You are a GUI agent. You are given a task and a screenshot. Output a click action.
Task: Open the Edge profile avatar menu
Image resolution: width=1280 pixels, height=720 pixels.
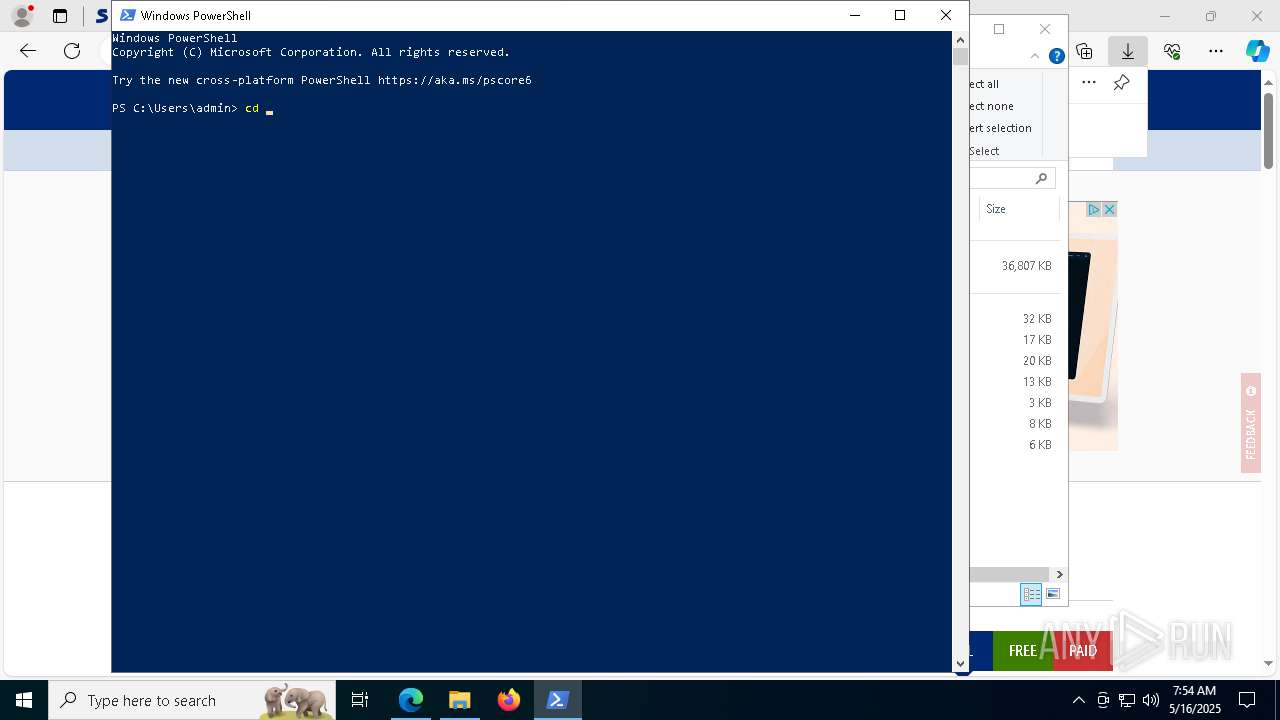pos(21,16)
